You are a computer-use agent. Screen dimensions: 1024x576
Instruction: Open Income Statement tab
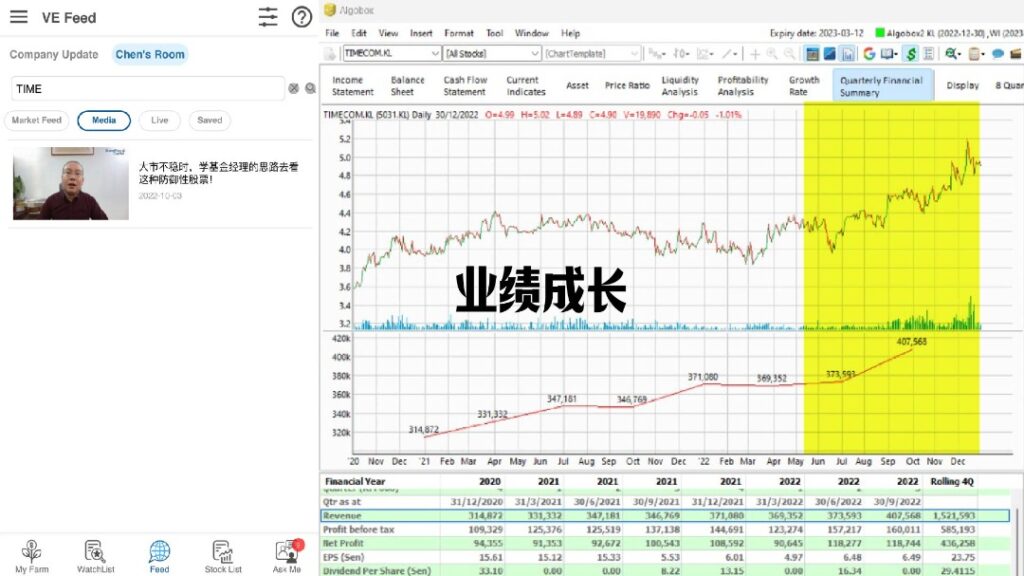point(353,86)
